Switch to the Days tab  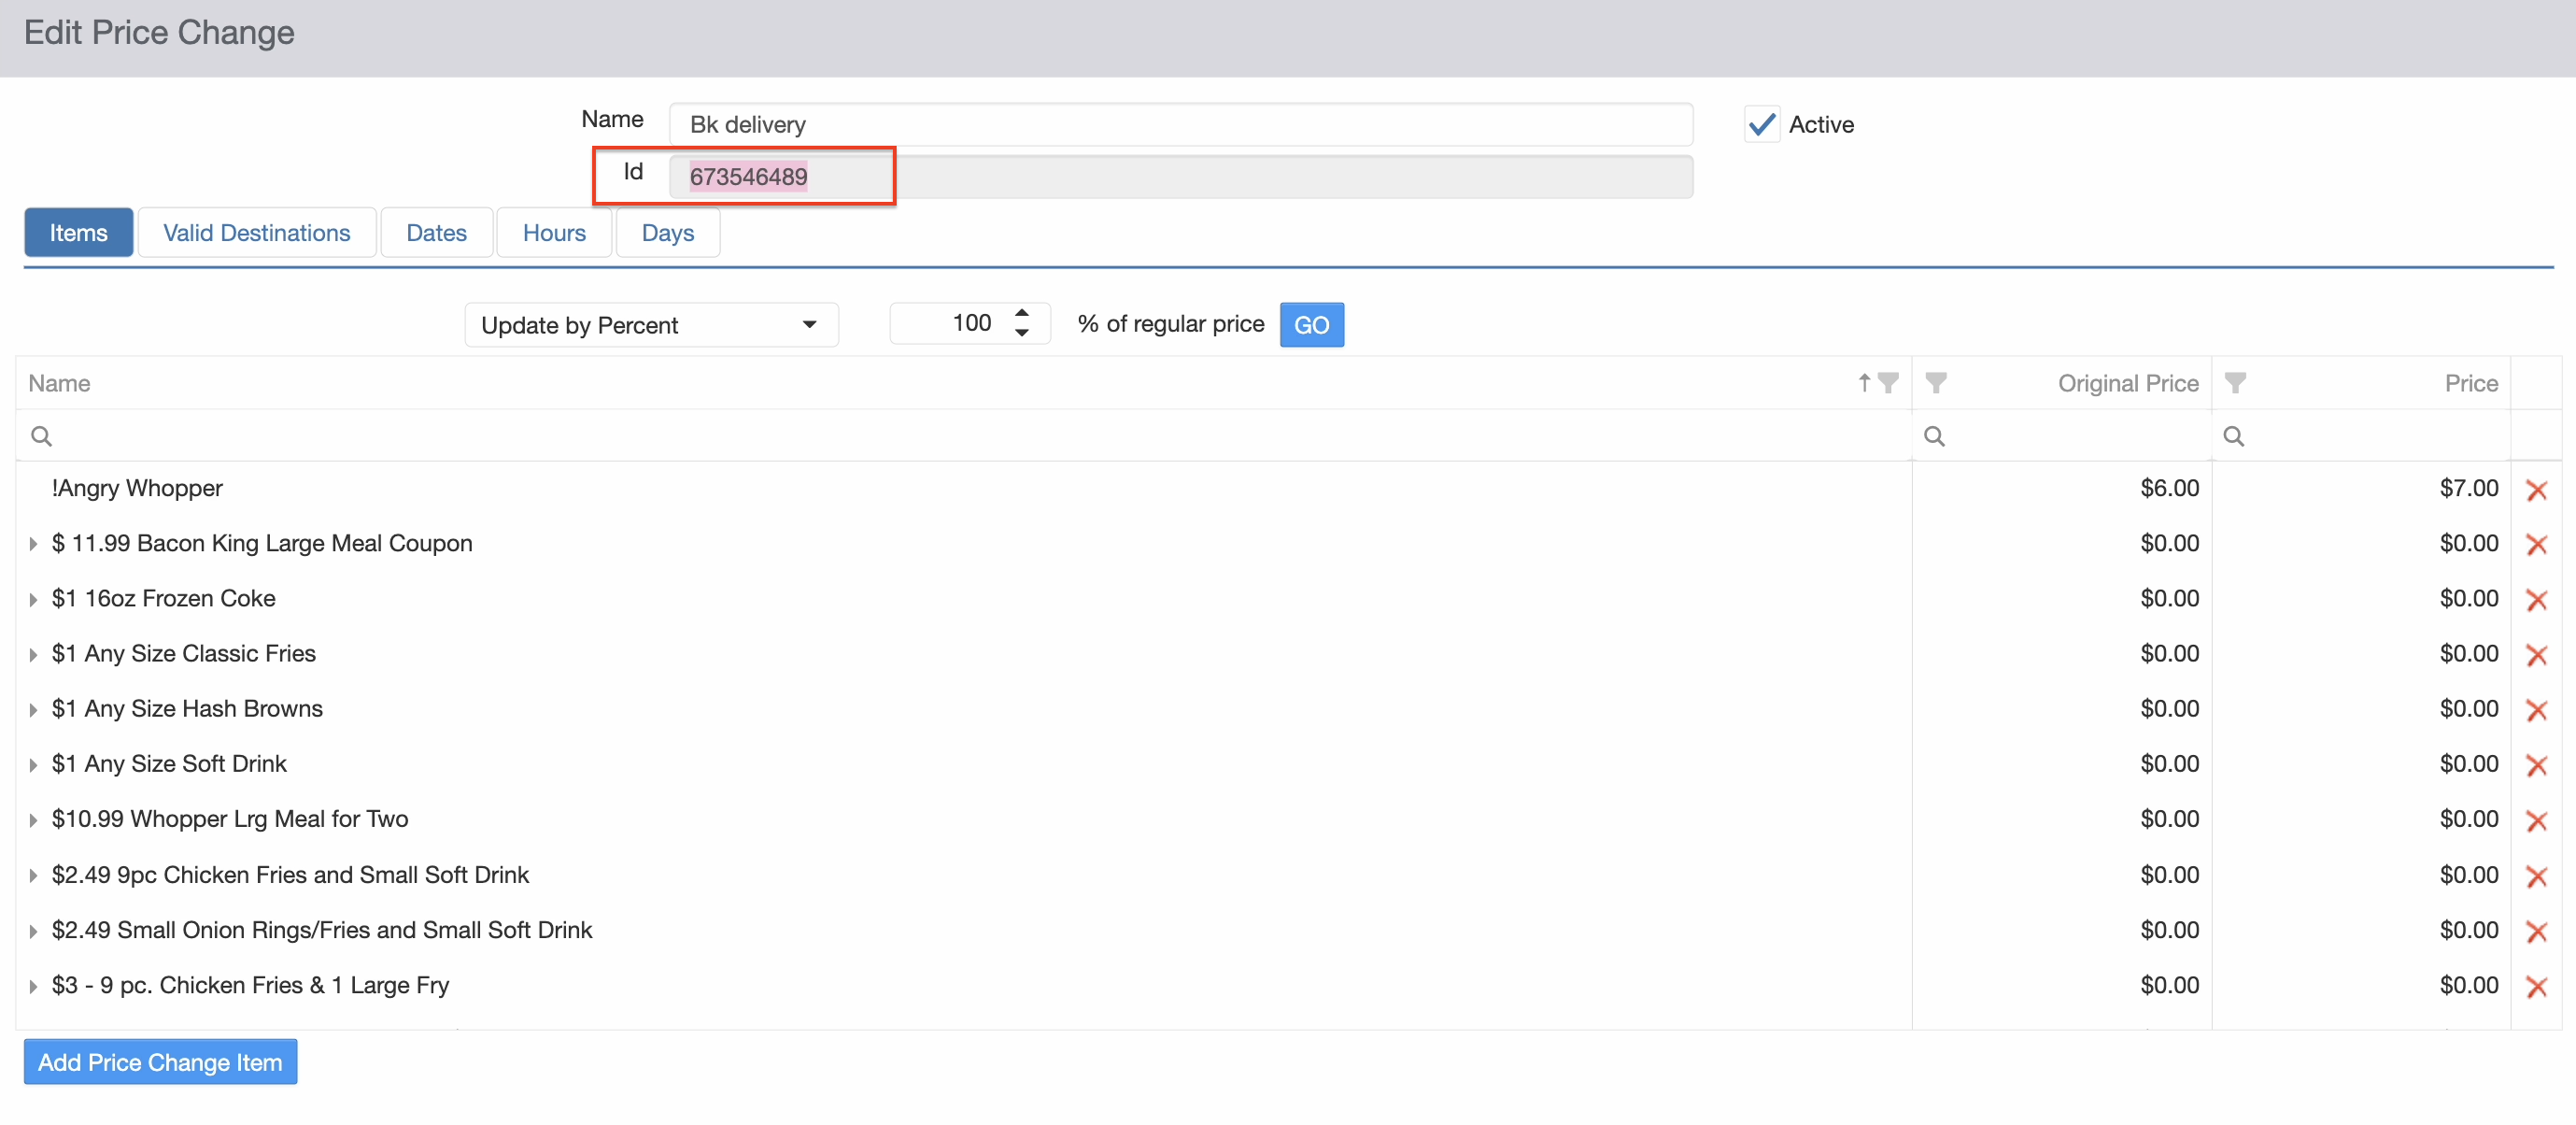click(x=667, y=233)
